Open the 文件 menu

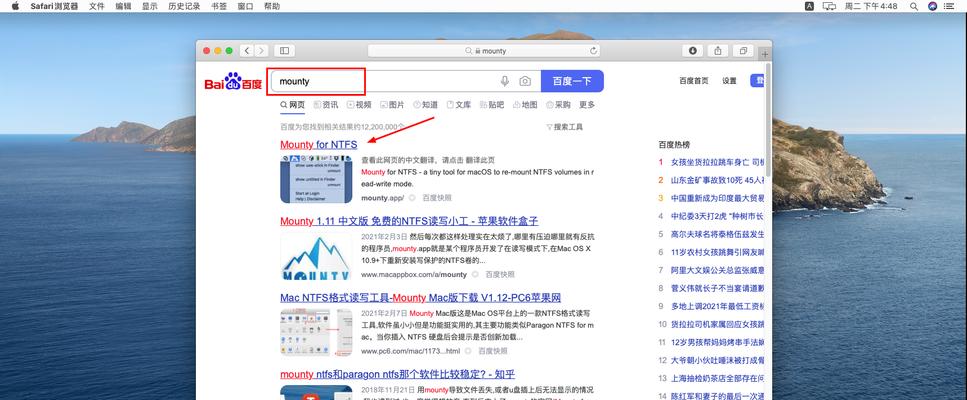(96, 6)
